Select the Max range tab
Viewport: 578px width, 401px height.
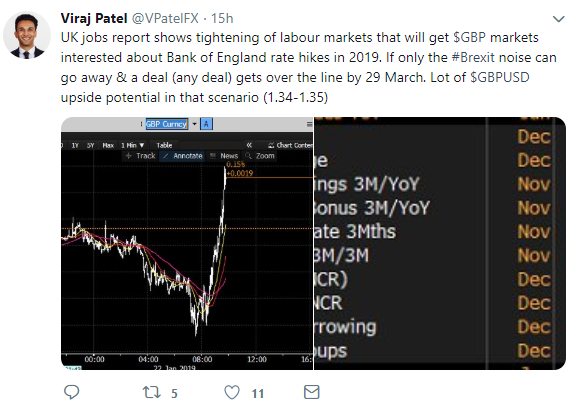point(108,145)
